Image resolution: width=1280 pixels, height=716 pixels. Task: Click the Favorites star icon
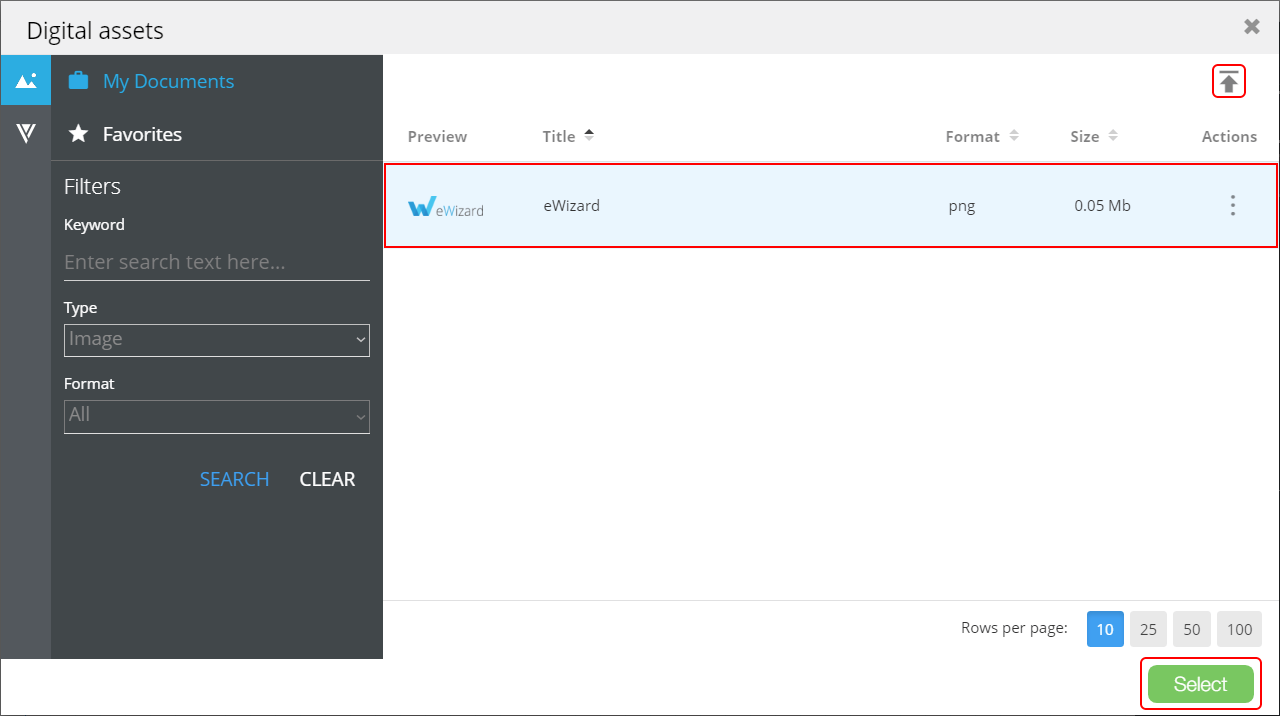point(78,134)
